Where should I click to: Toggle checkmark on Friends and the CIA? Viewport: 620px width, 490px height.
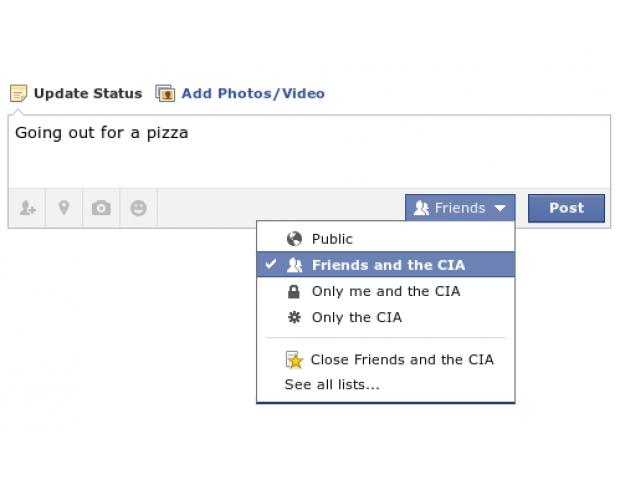(270, 264)
